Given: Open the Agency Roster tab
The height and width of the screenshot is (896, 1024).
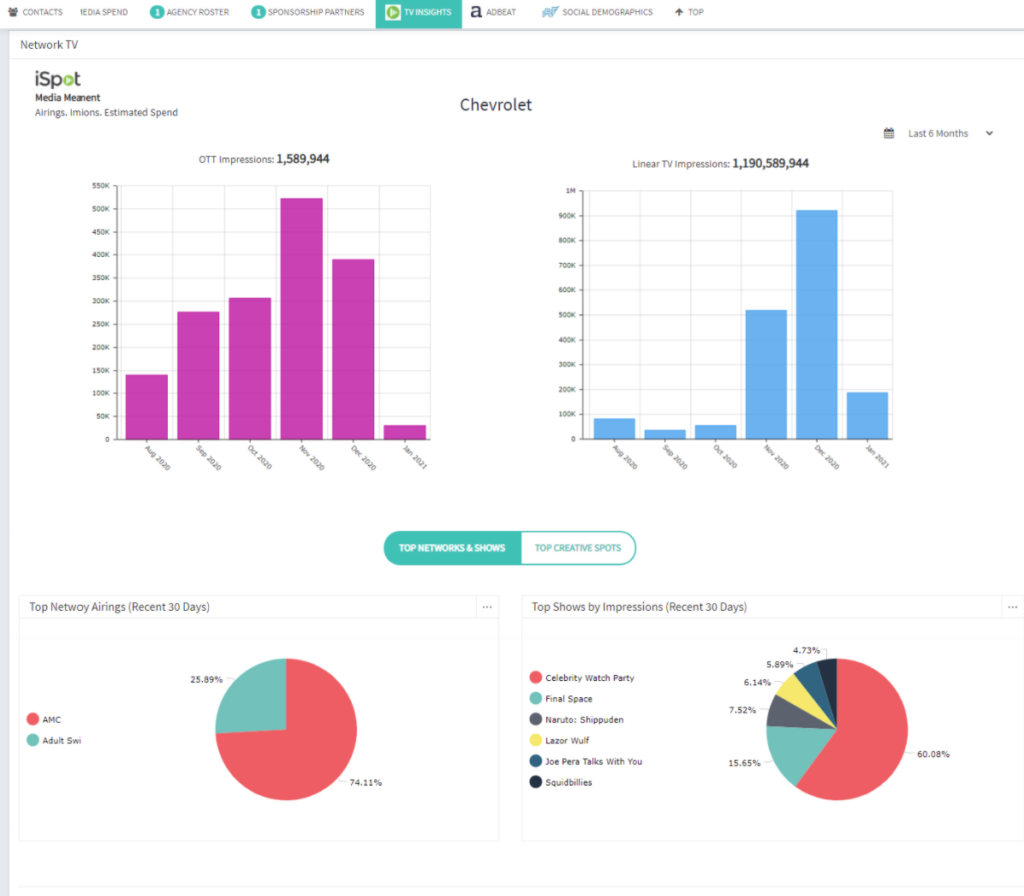Looking at the screenshot, I should 189,12.
